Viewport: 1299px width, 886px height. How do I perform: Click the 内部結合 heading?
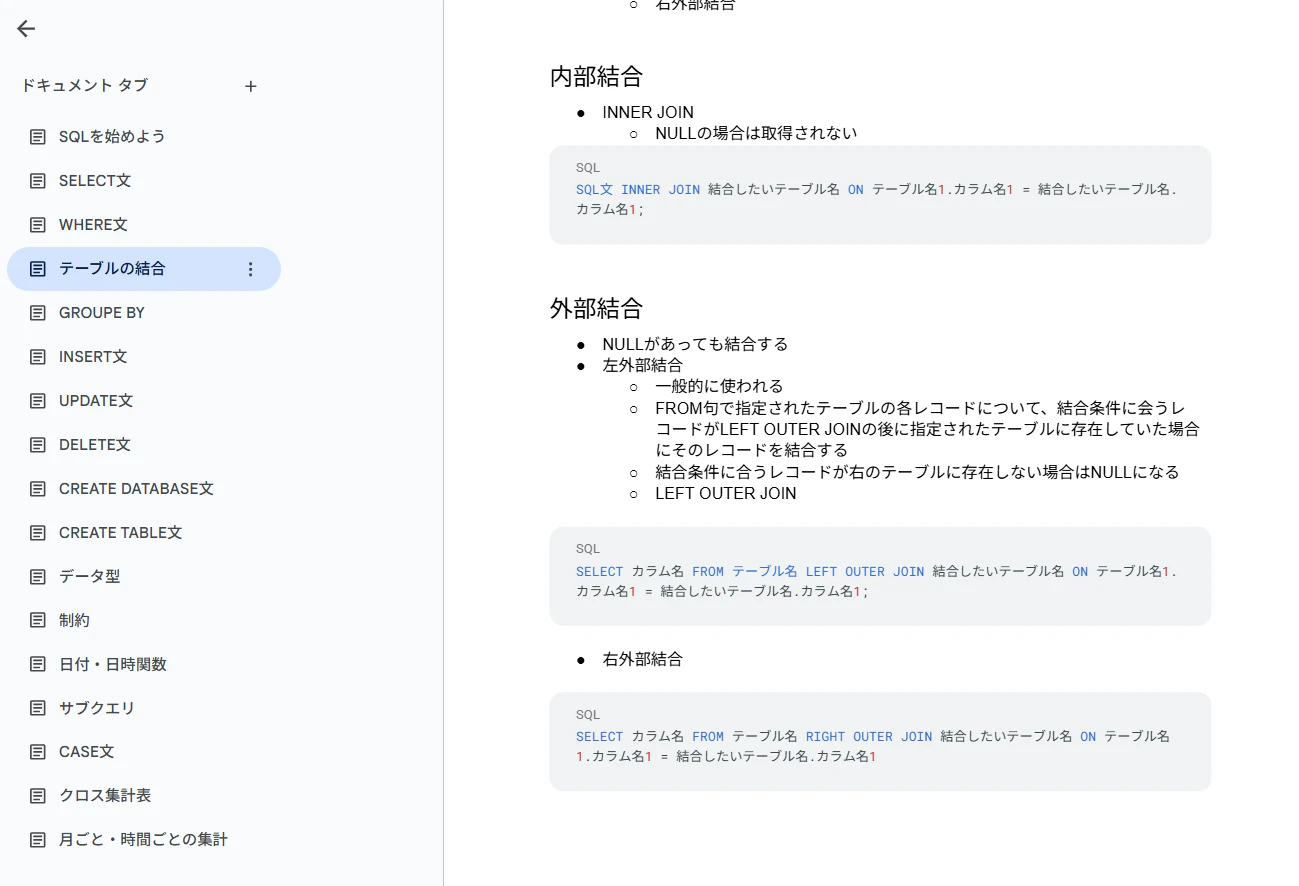click(x=596, y=76)
